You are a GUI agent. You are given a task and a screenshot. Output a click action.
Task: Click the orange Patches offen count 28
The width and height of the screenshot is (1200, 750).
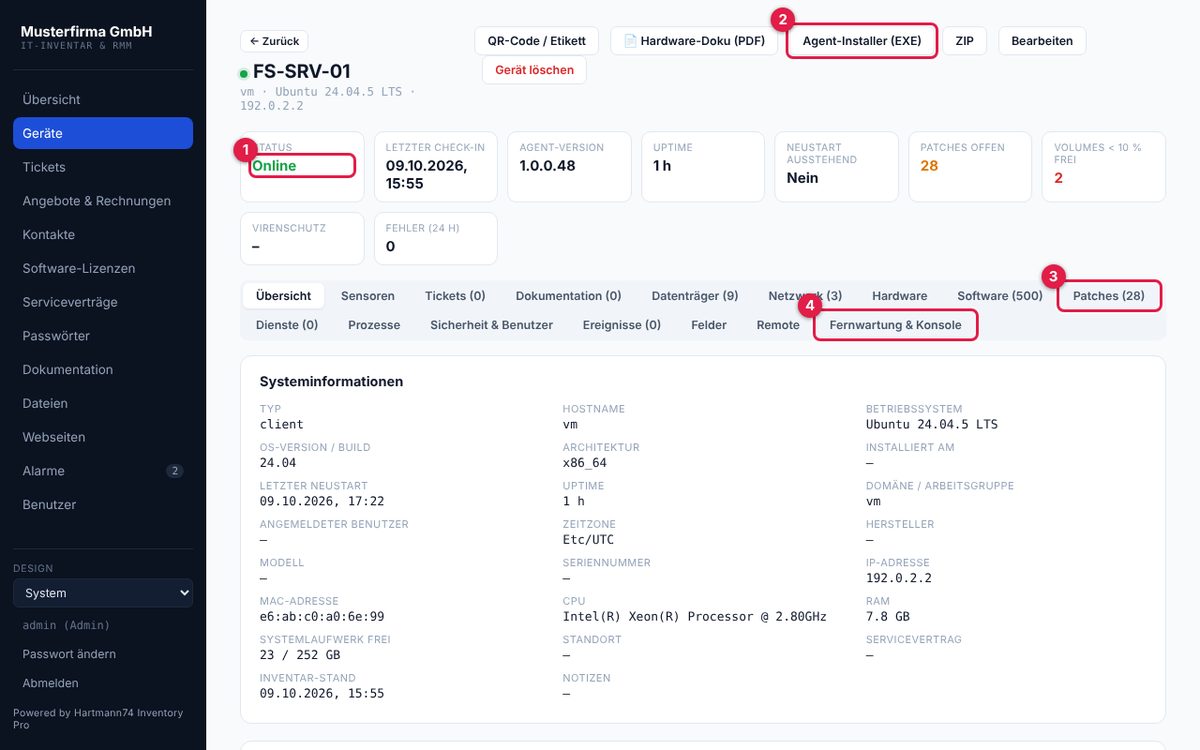930,166
